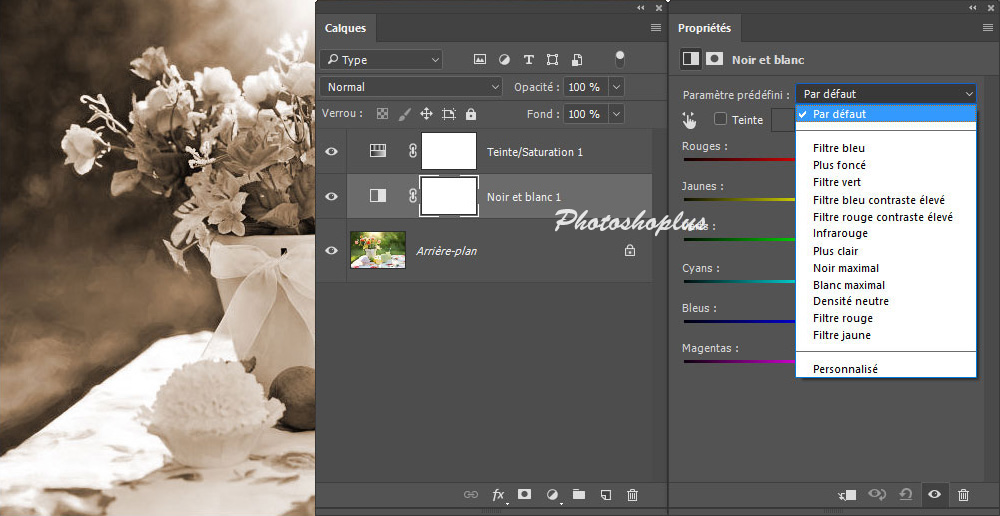Expand the Opacité value dropdown arrow
This screenshot has height=516, width=1000.
[x=616, y=87]
